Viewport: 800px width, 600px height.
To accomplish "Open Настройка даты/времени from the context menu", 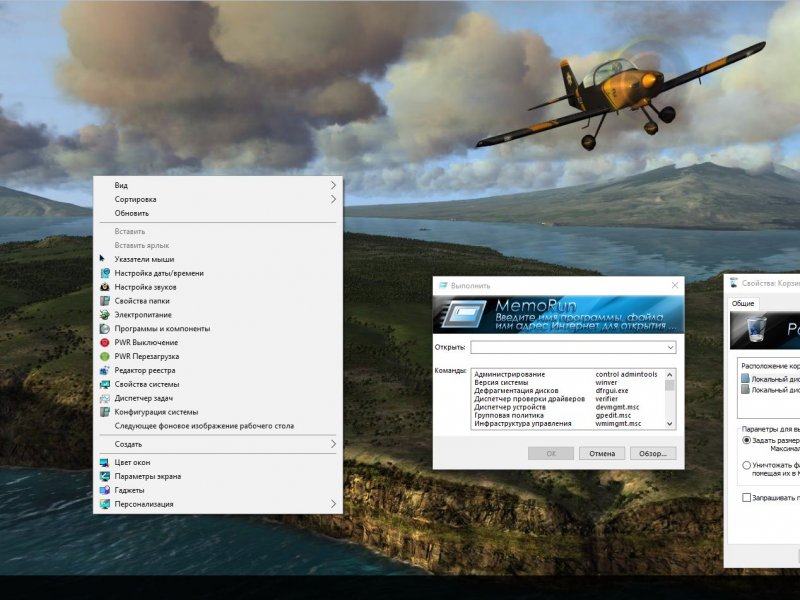I will (218, 273).
